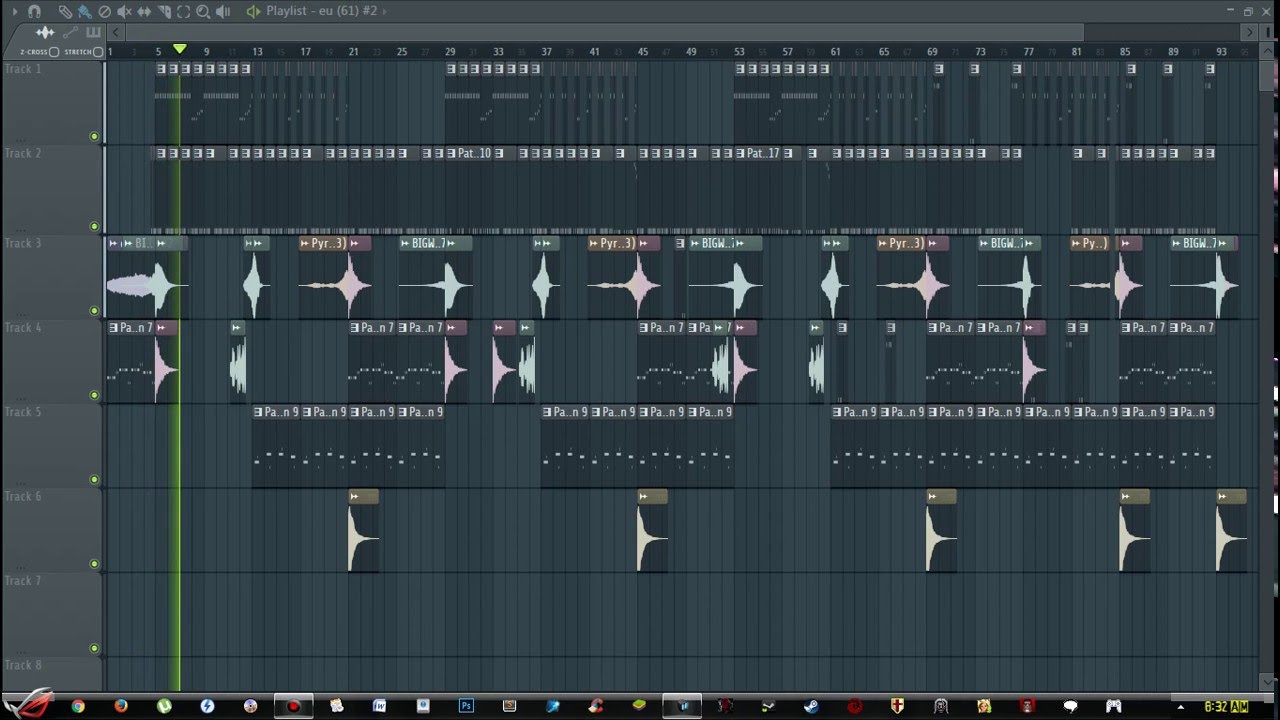This screenshot has width=1280, height=720.
Task: Click the horizontal playlist scrollbar
Action: tap(604, 33)
